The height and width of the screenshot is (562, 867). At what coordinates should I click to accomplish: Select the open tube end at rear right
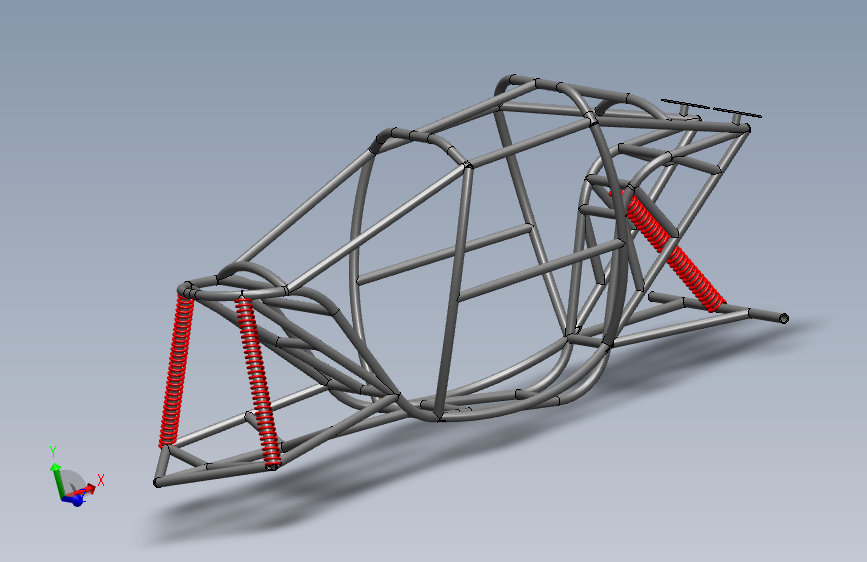(x=784, y=318)
